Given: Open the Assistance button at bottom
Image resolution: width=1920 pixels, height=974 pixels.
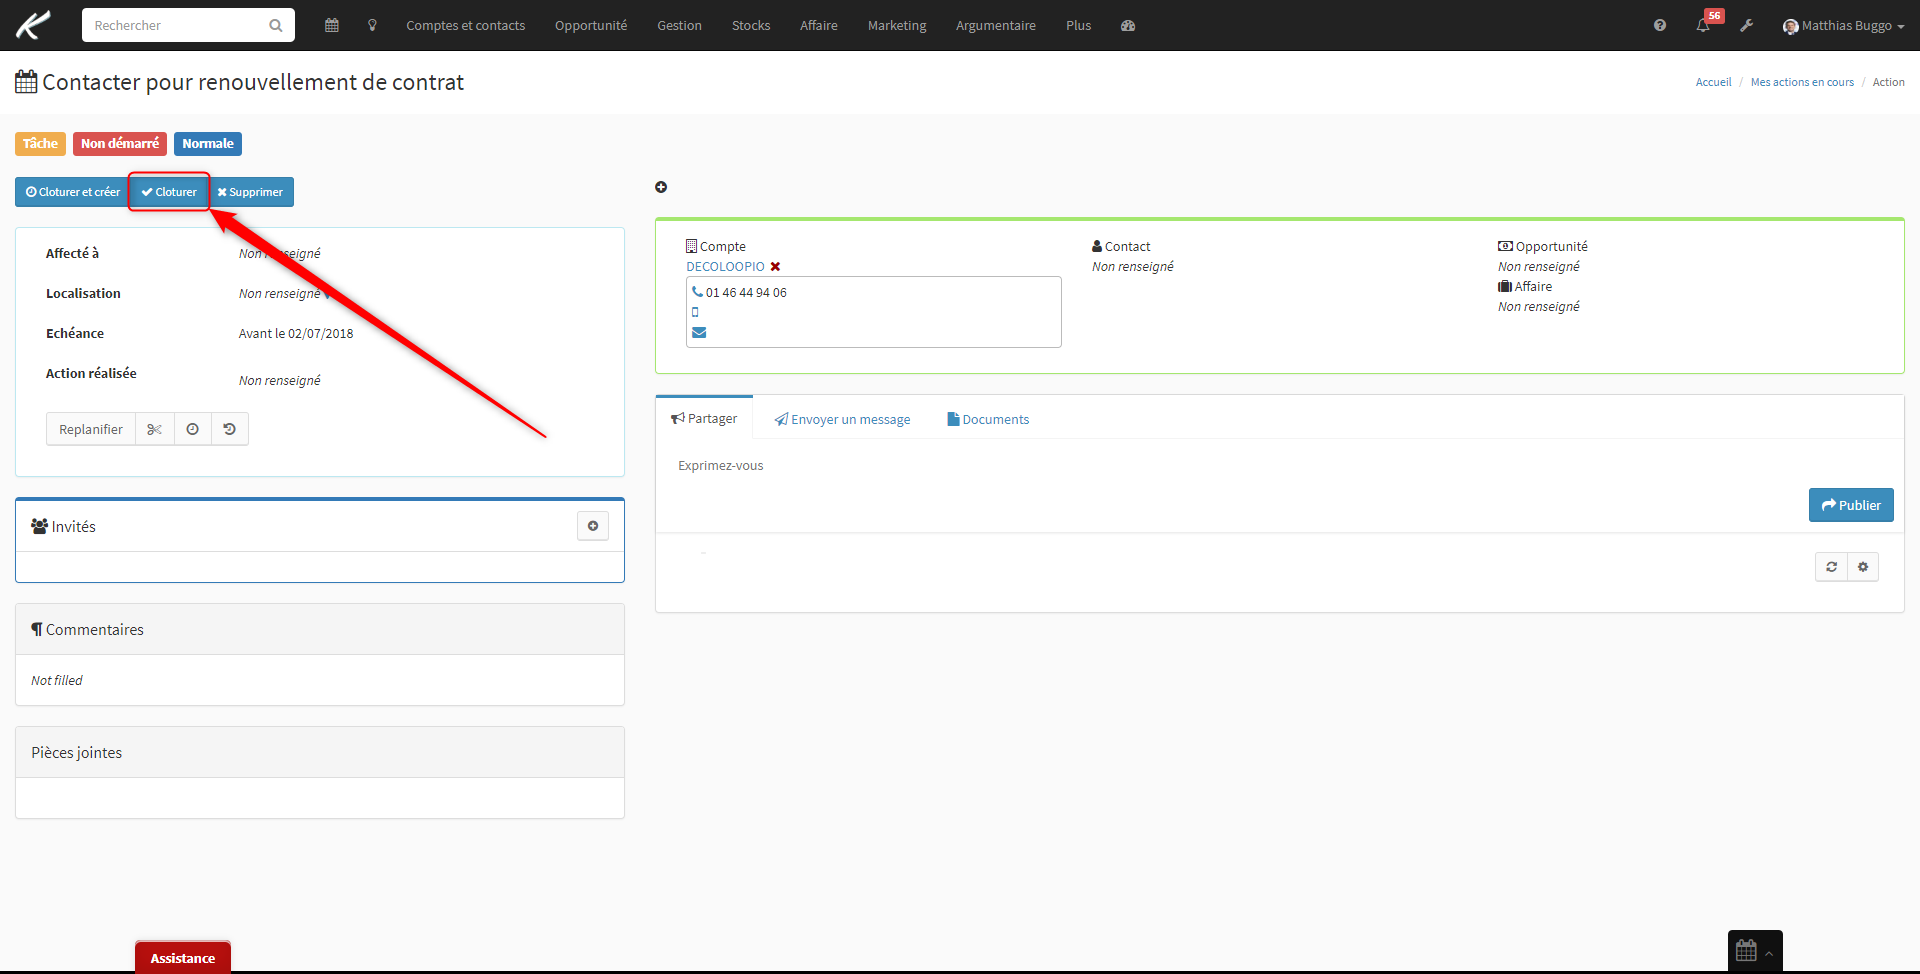Looking at the screenshot, I should click(x=183, y=957).
